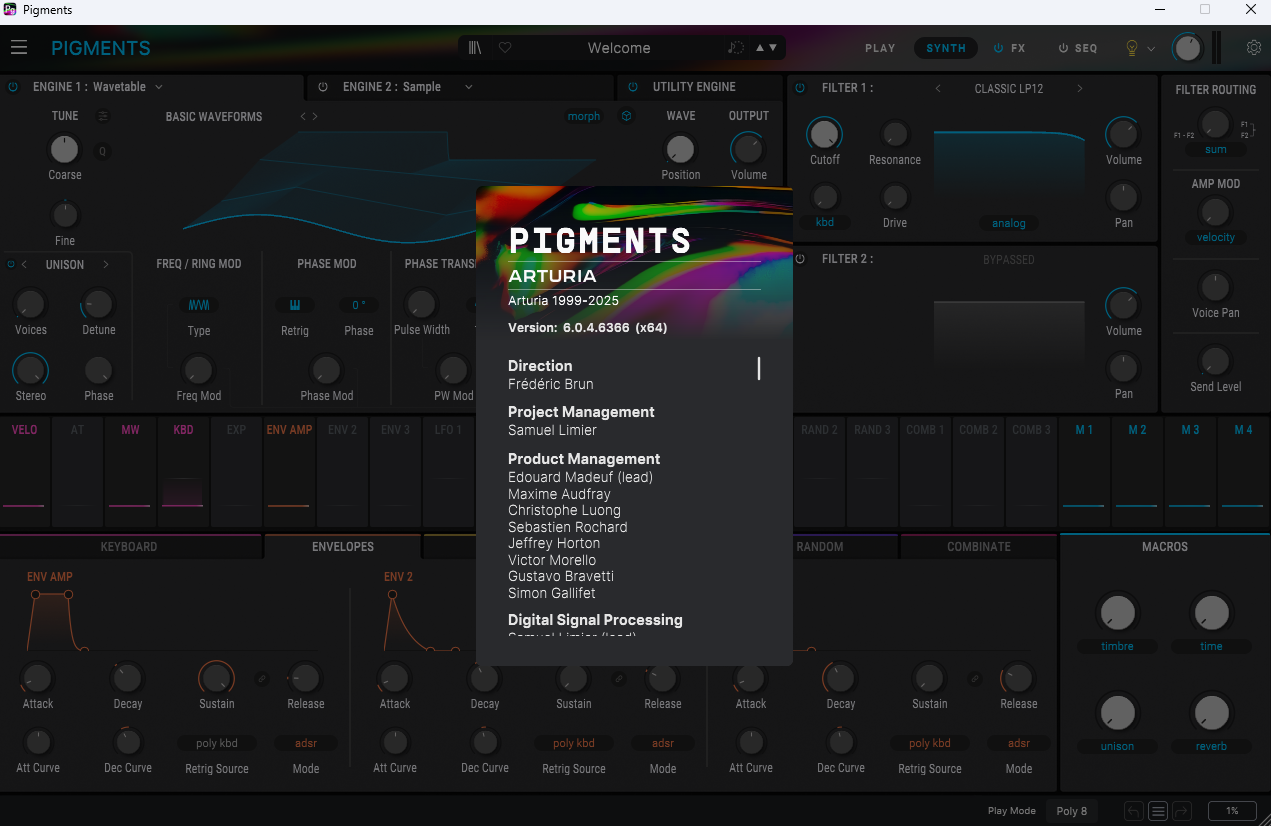Click the undo arrow in bottom bar
This screenshot has height=826, width=1271.
[1133, 811]
